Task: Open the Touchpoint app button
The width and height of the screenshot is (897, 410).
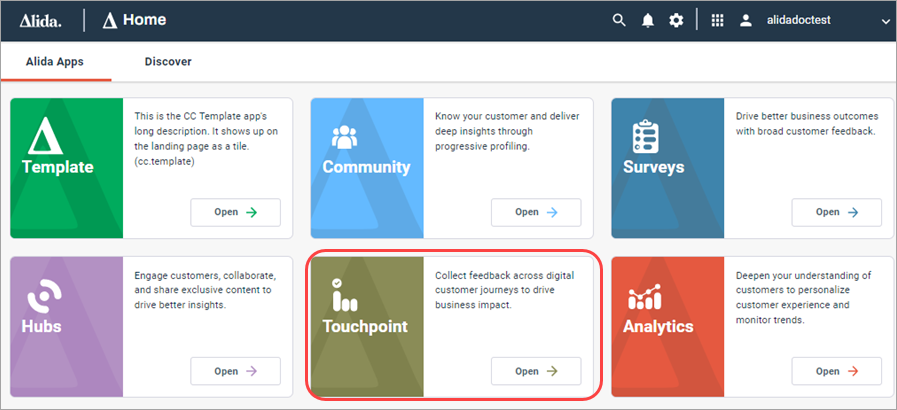Action: point(536,371)
